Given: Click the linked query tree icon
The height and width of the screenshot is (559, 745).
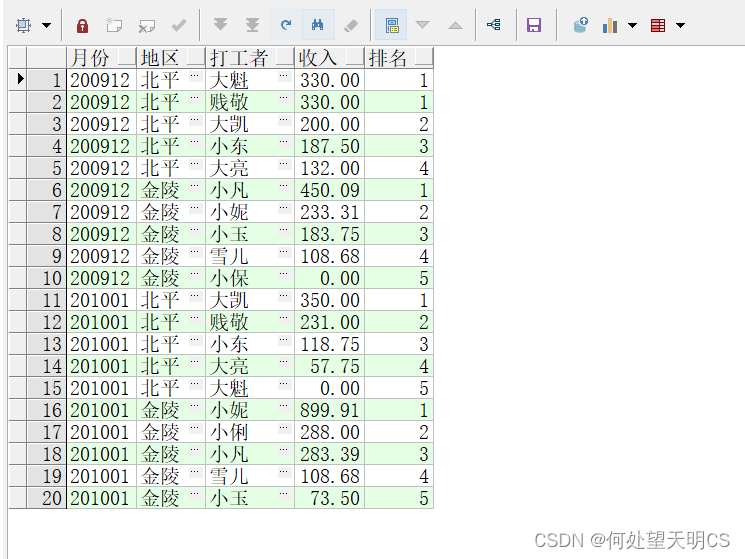Looking at the screenshot, I should coord(494,25).
